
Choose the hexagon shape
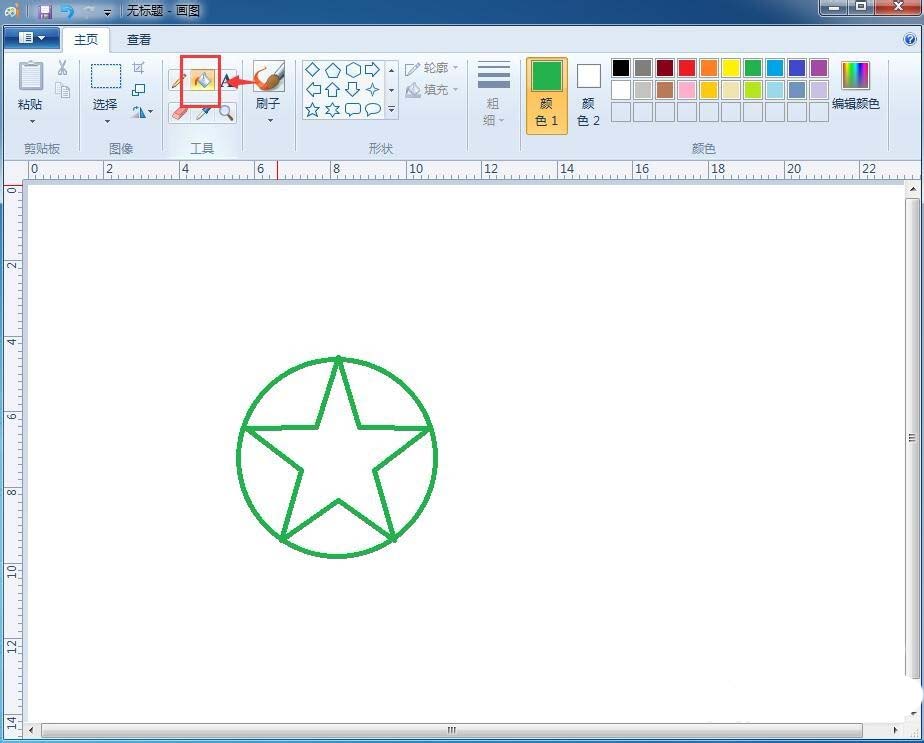(353, 70)
